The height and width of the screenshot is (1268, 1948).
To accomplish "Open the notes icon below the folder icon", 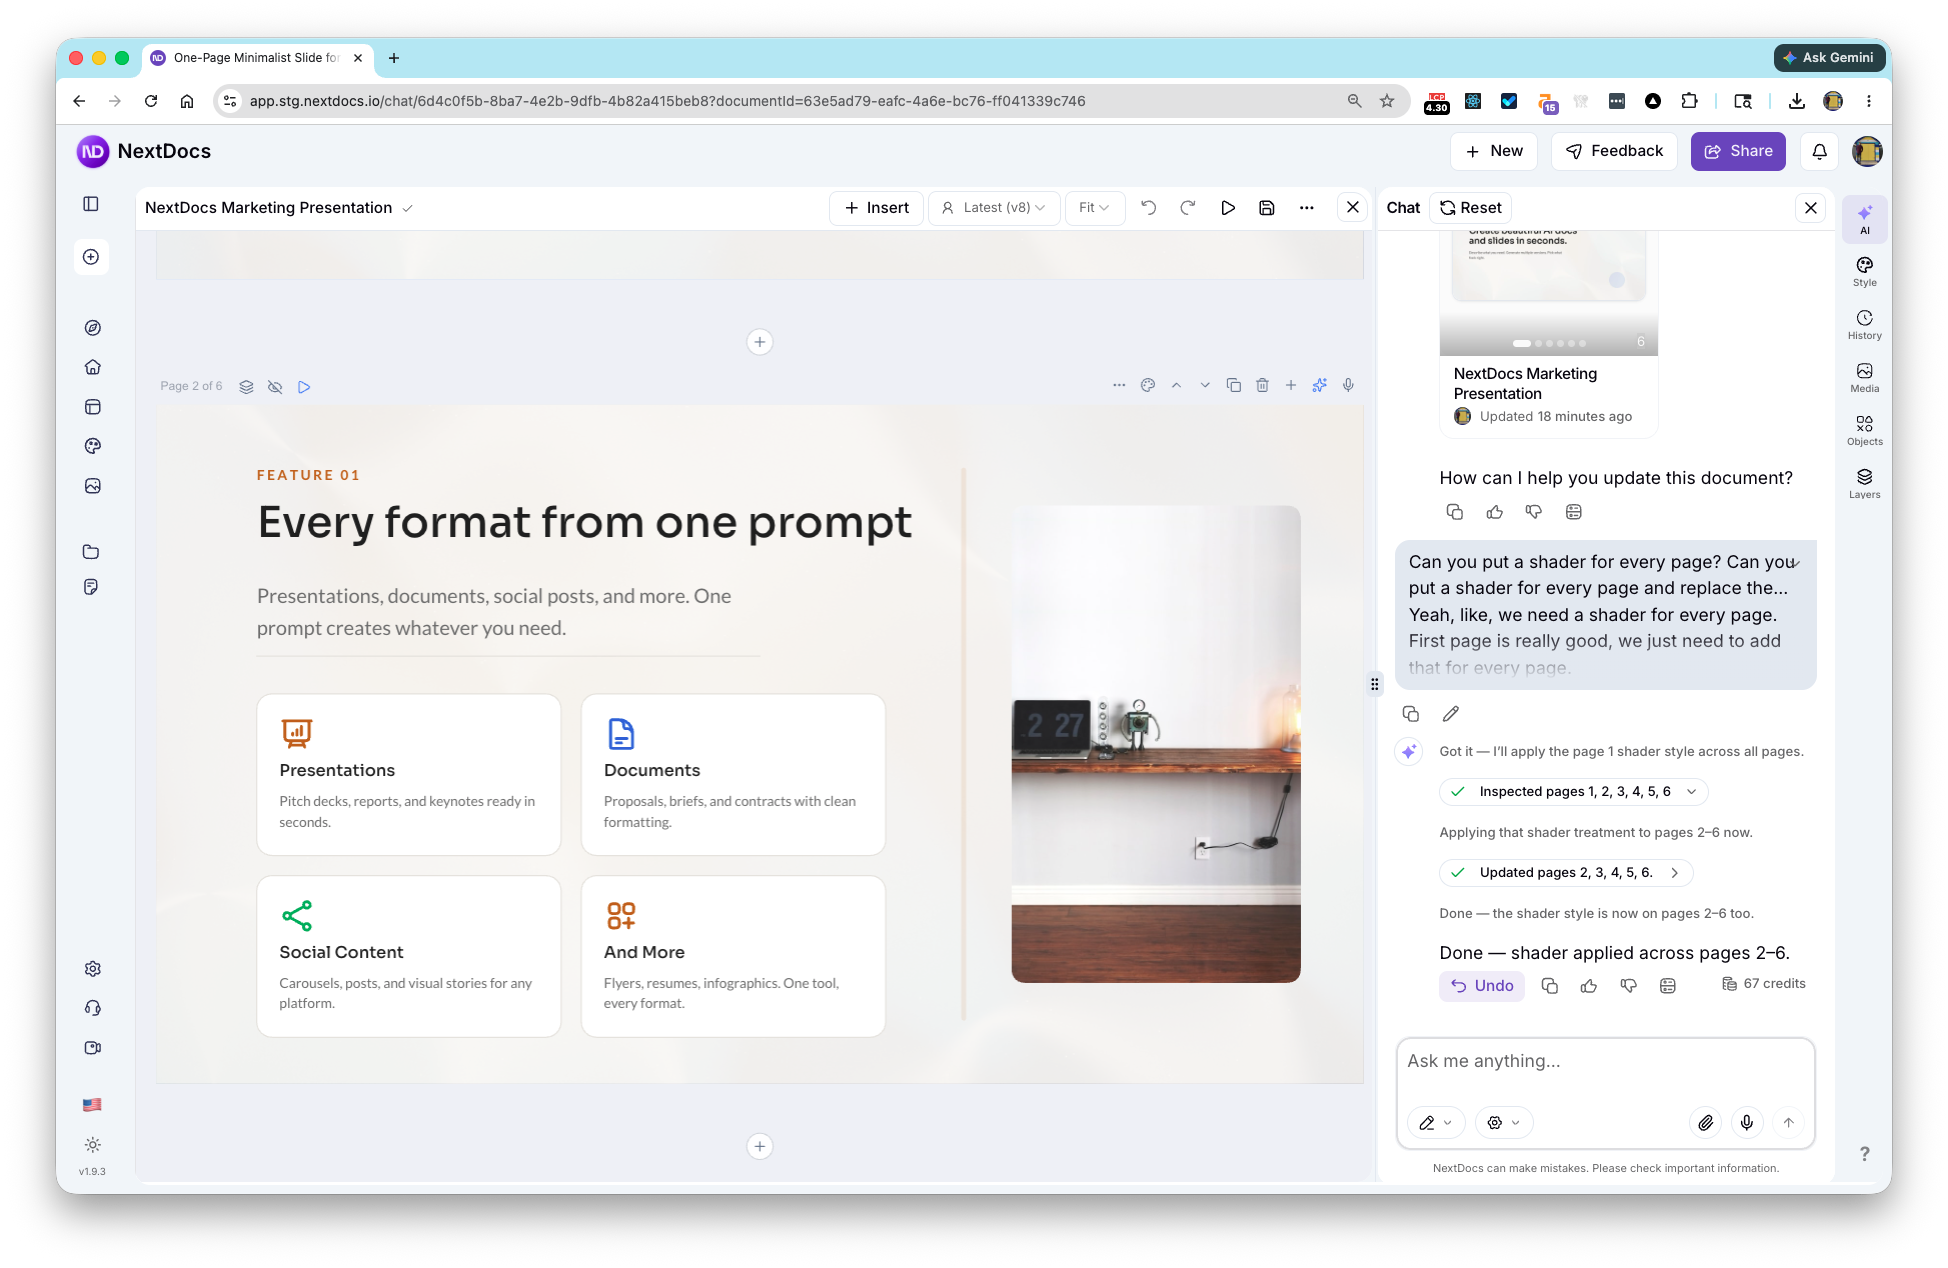I will pyautogui.click(x=91, y=587).
